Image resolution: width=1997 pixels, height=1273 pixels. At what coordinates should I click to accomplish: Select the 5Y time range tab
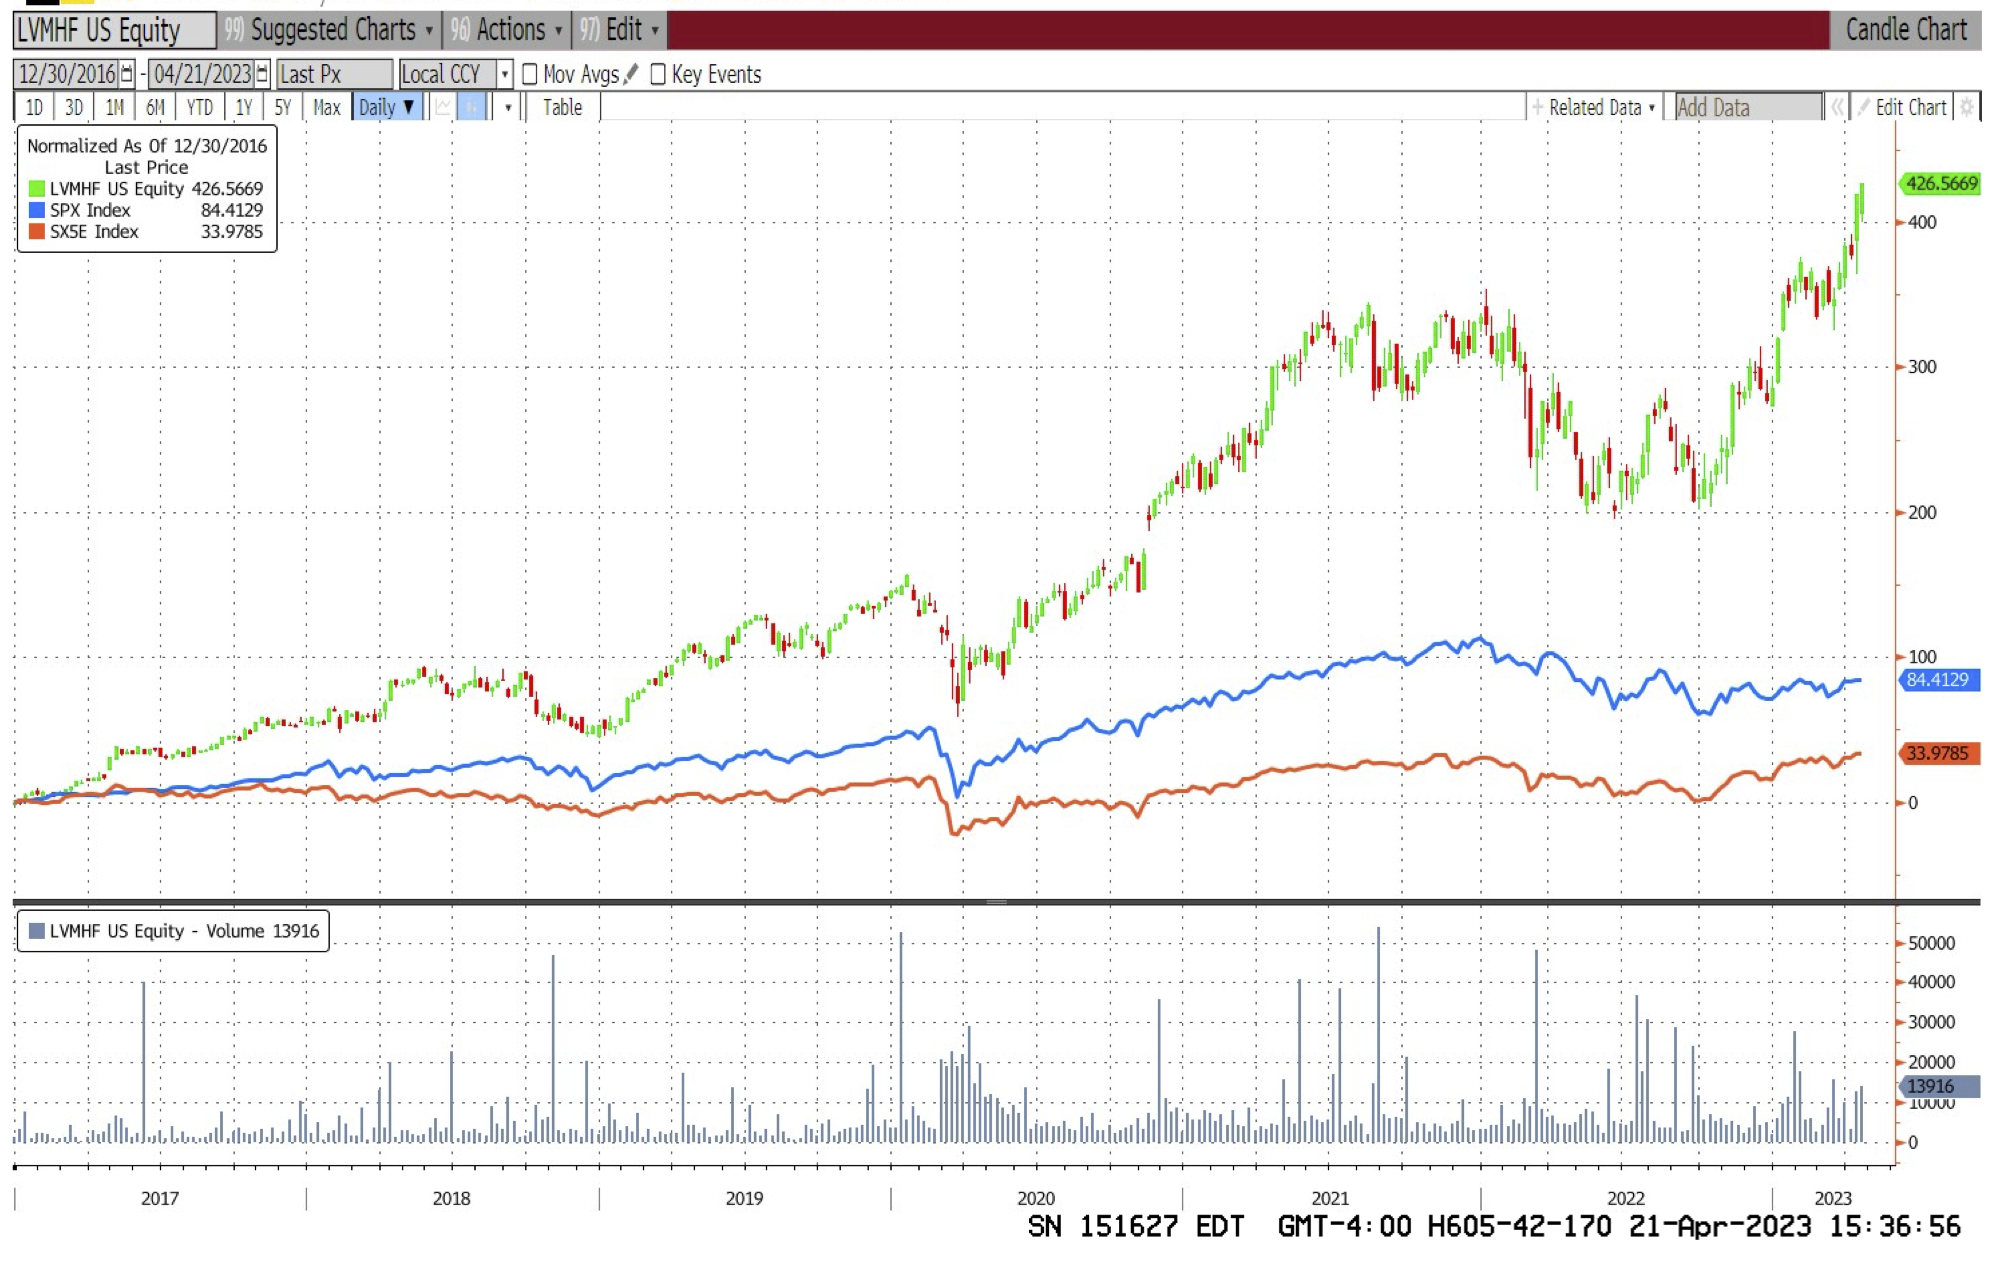[283, 107]
